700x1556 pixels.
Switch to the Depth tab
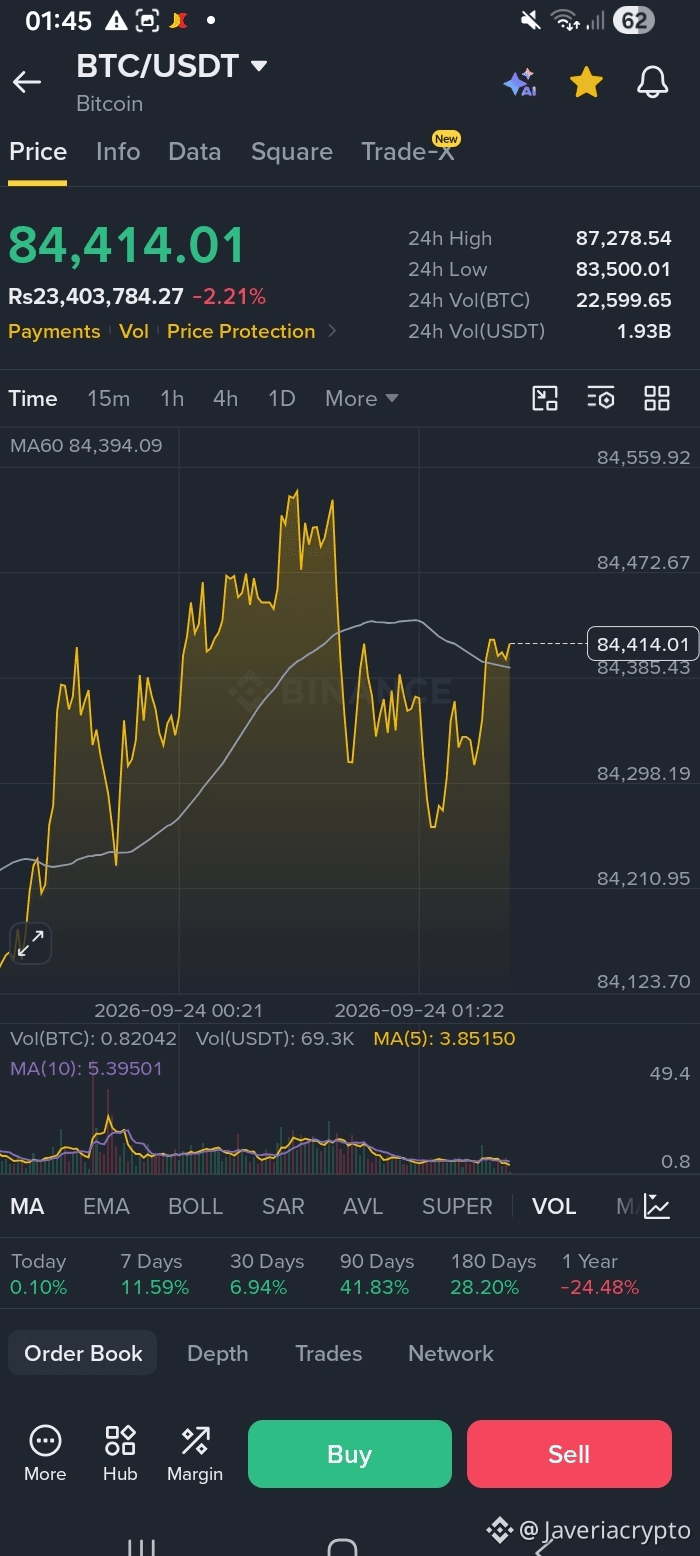[x=217, y=1353]
